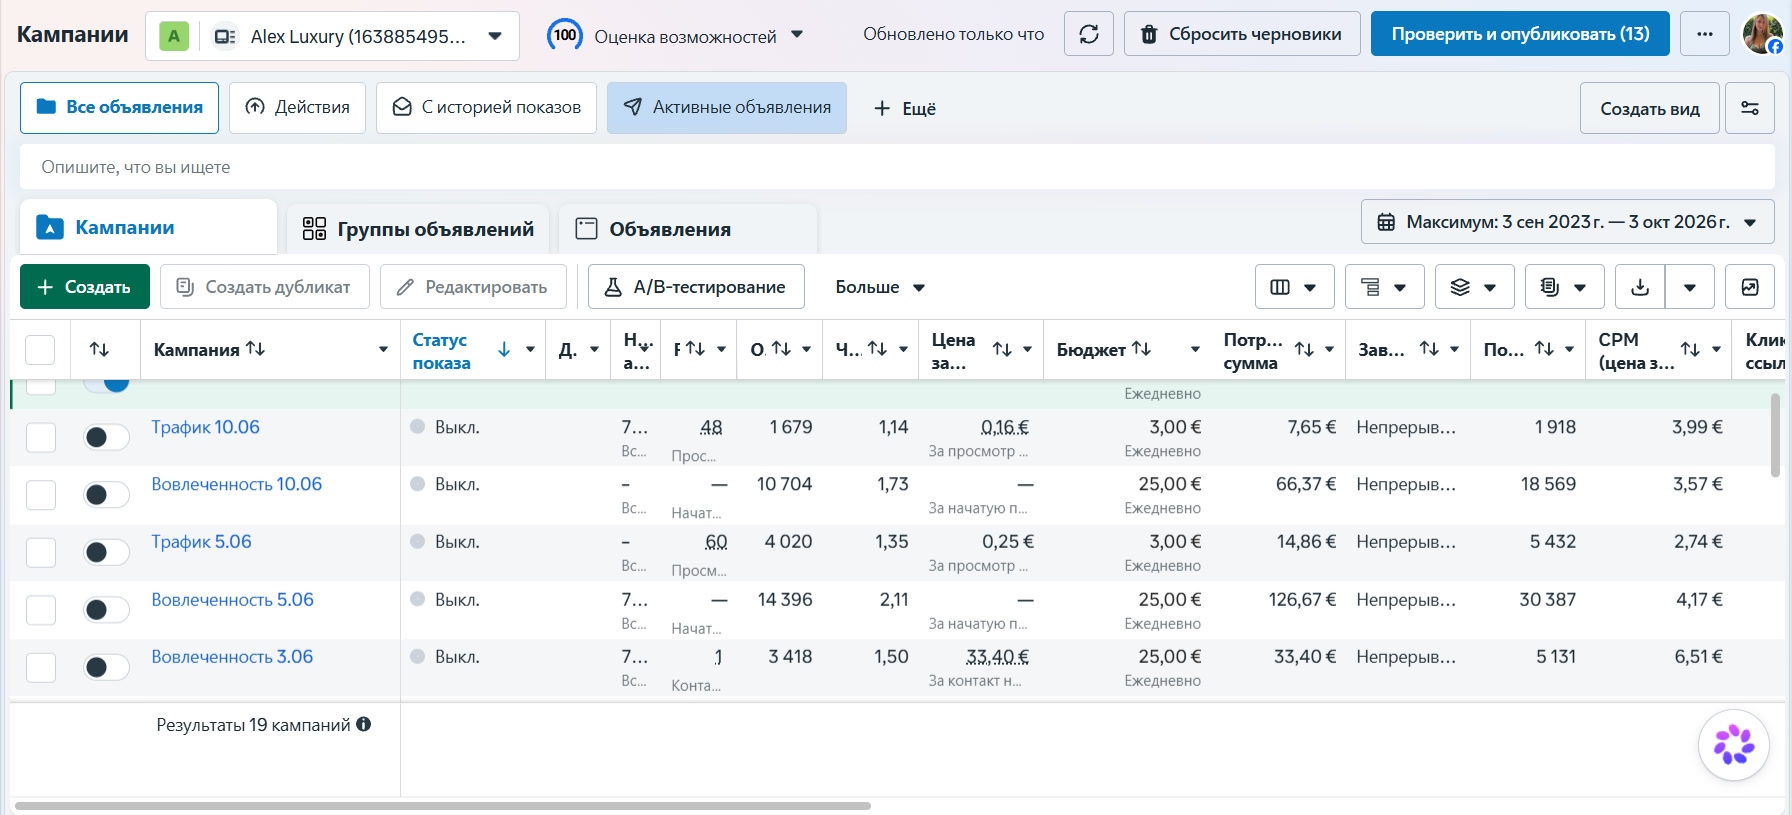Open the date range Максимум dropdown
The width and height of the screenshot is (1792, 815).
pyautogui.click(x=1567, y=222)
